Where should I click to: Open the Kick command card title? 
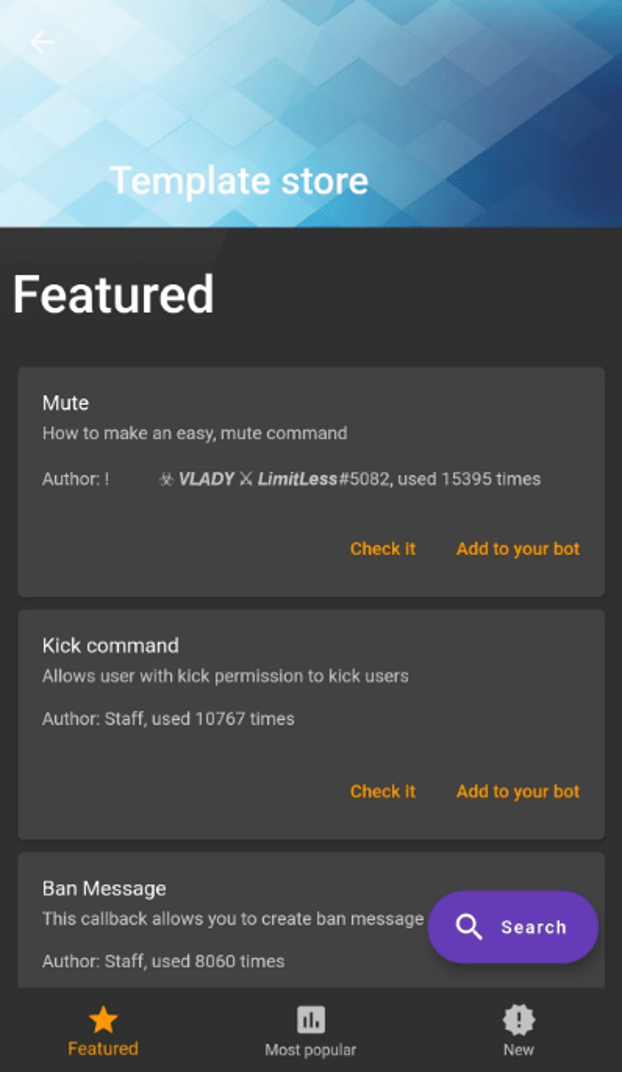(x=111, y=645)
